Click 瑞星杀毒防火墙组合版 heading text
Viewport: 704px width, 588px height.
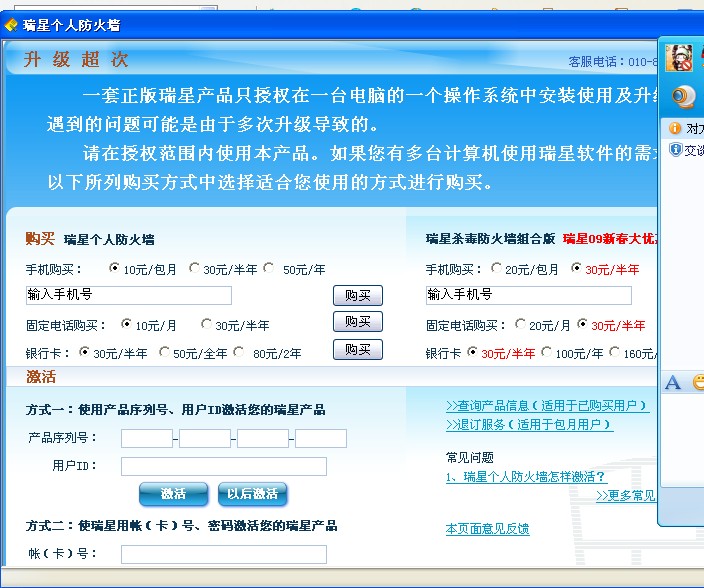pyautogui.click(x=490, y=239)
